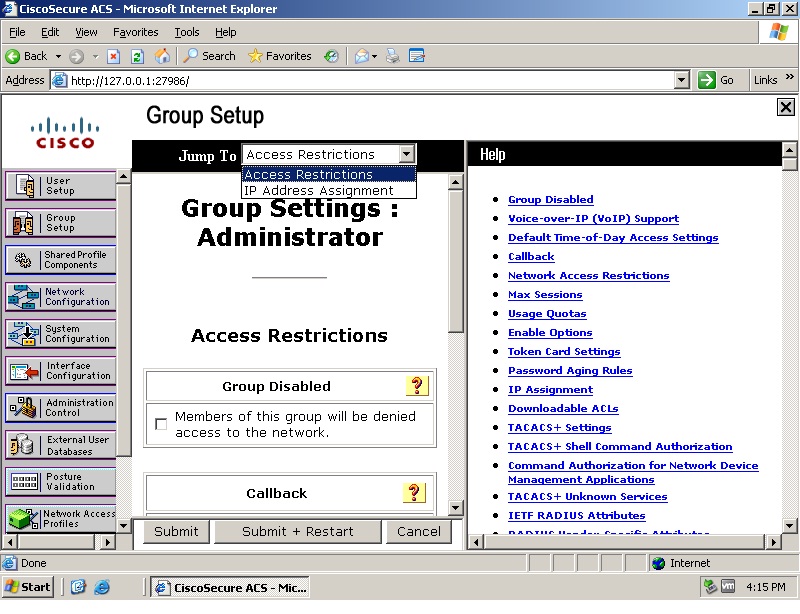800x614 pixels.
Task: Click the Print toolbar icon
Action: [x=392, y=56]
